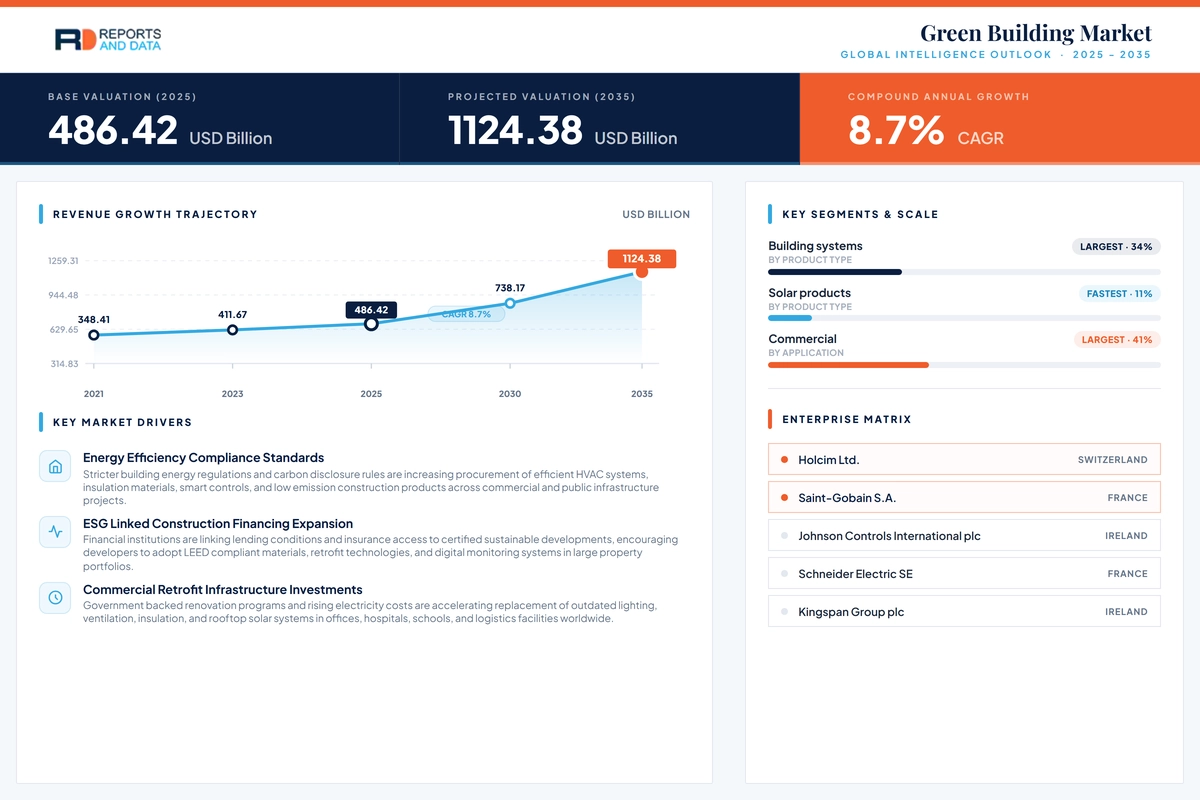Click the grey dot next to Kingspan Group plc
The height and width of the screenshot is (800, 1200).
[x=784, y=612]
